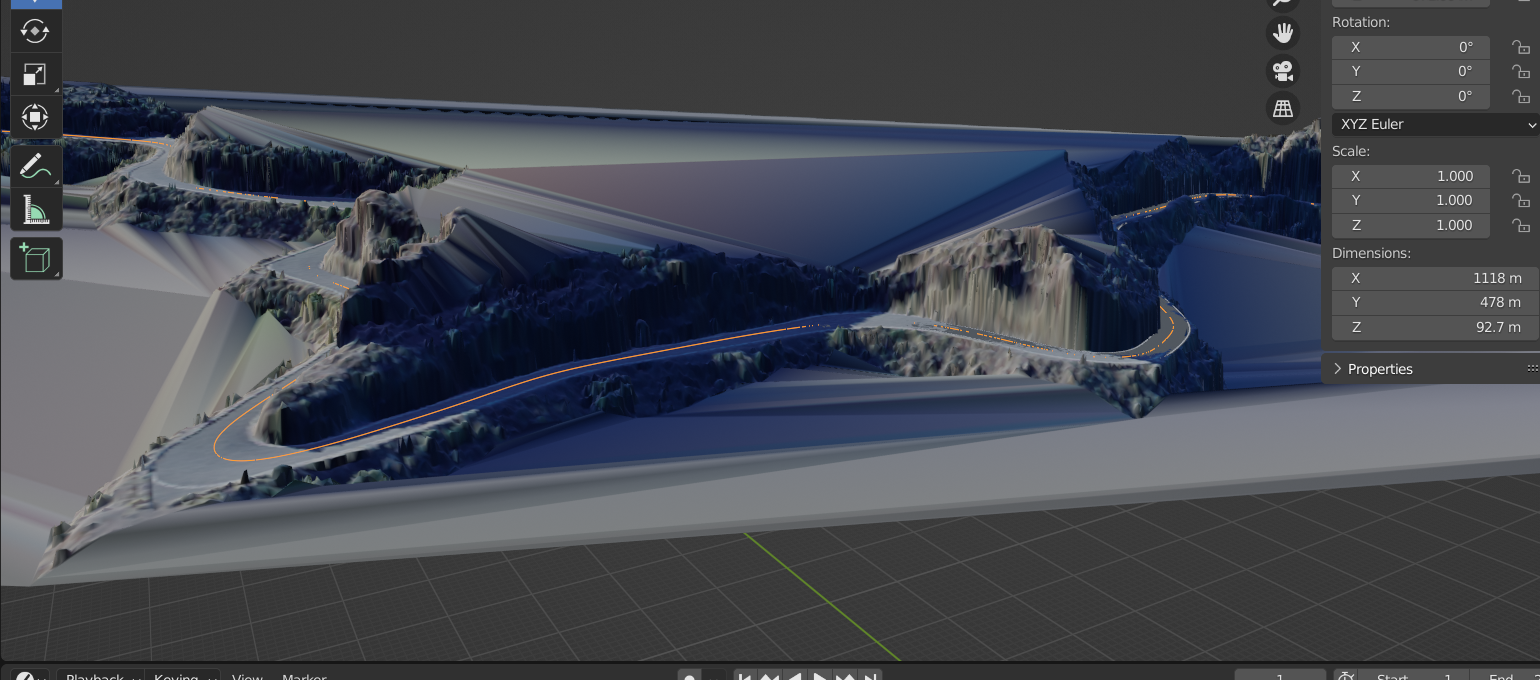Screen dimensions: 1540x680
Task: Jump to the next keyframe
Action: (844, 676)
